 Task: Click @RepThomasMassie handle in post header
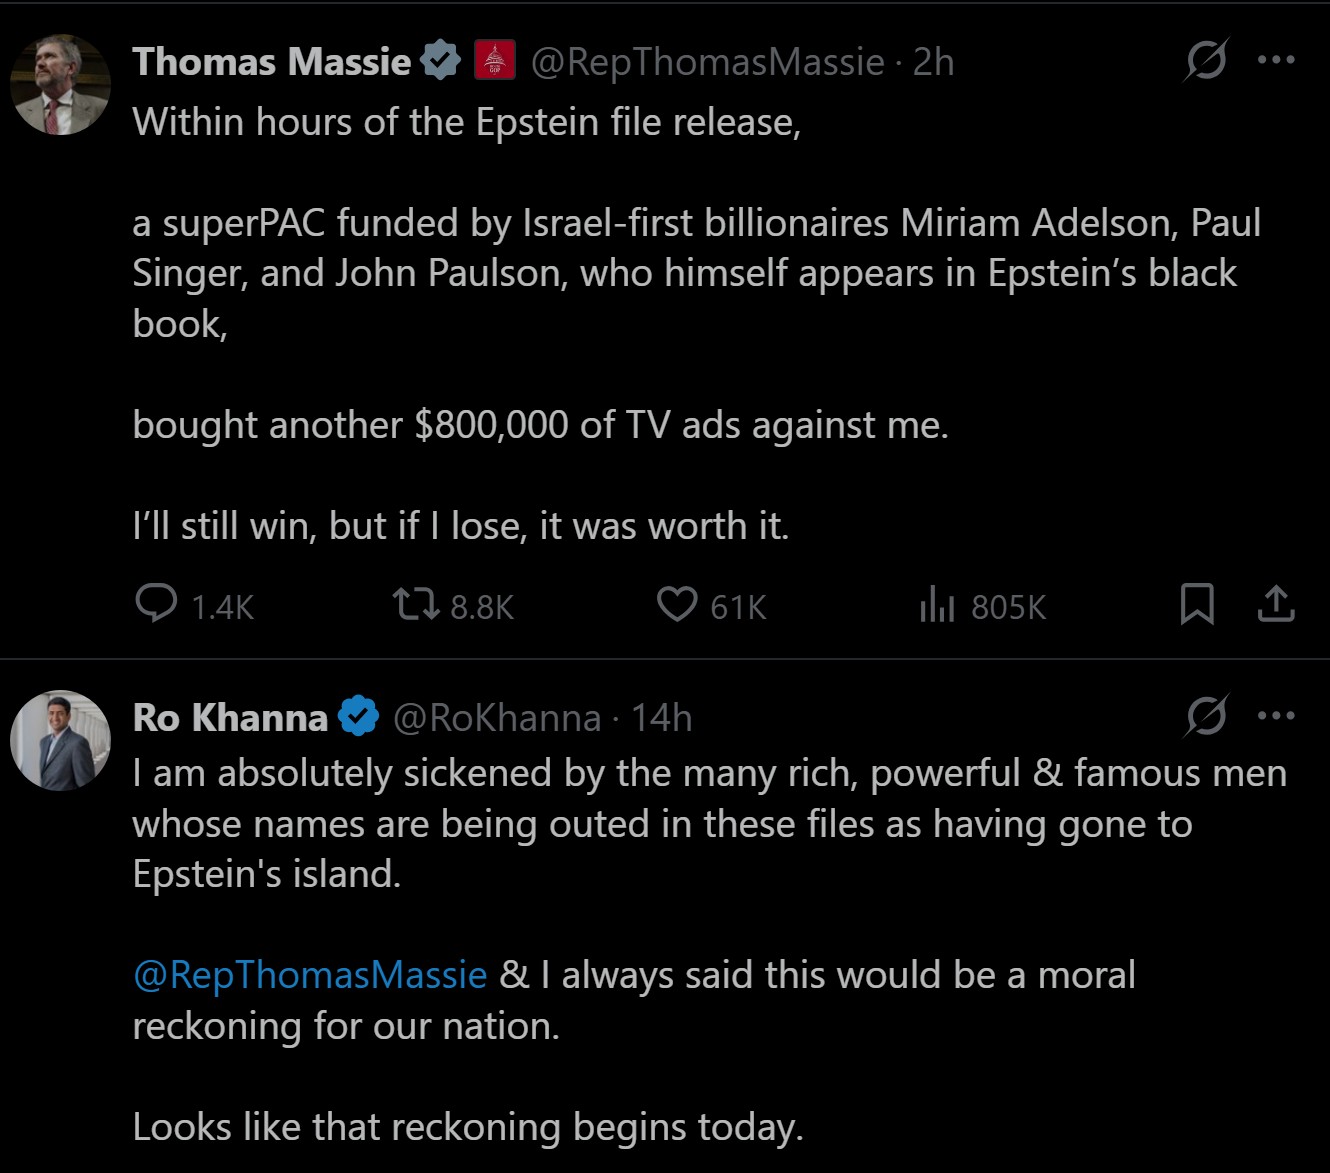(x=707, y=62)
